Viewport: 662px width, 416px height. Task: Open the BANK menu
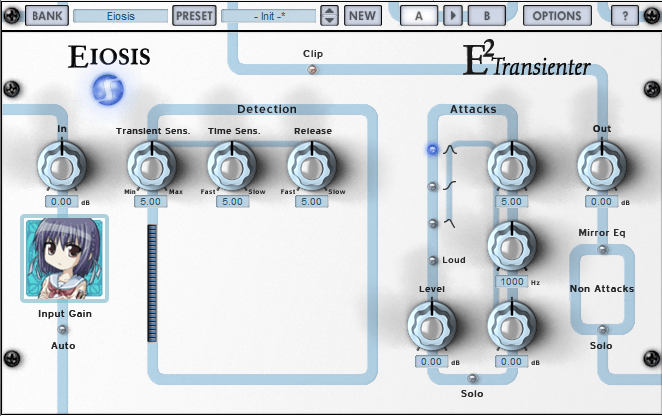point(47,16)
